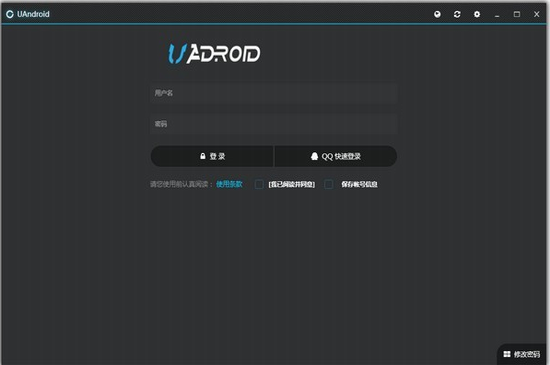Enable the 保存帐号信息 checkbox
The width and height of the screenshot is (550, 365).
coord(328,184)
